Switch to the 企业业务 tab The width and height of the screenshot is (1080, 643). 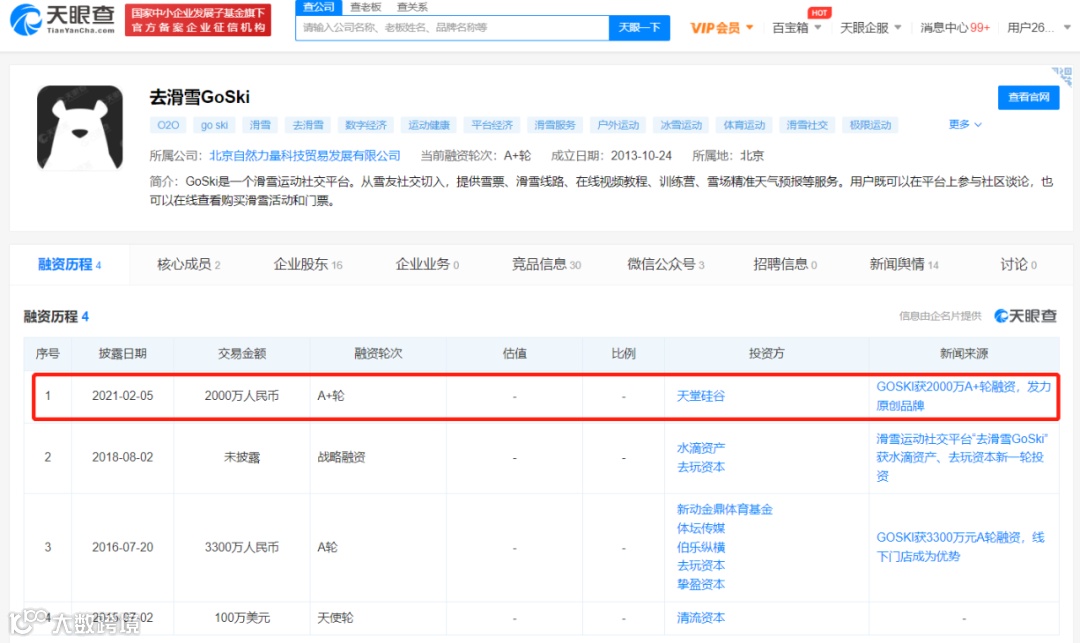[427, 264]
